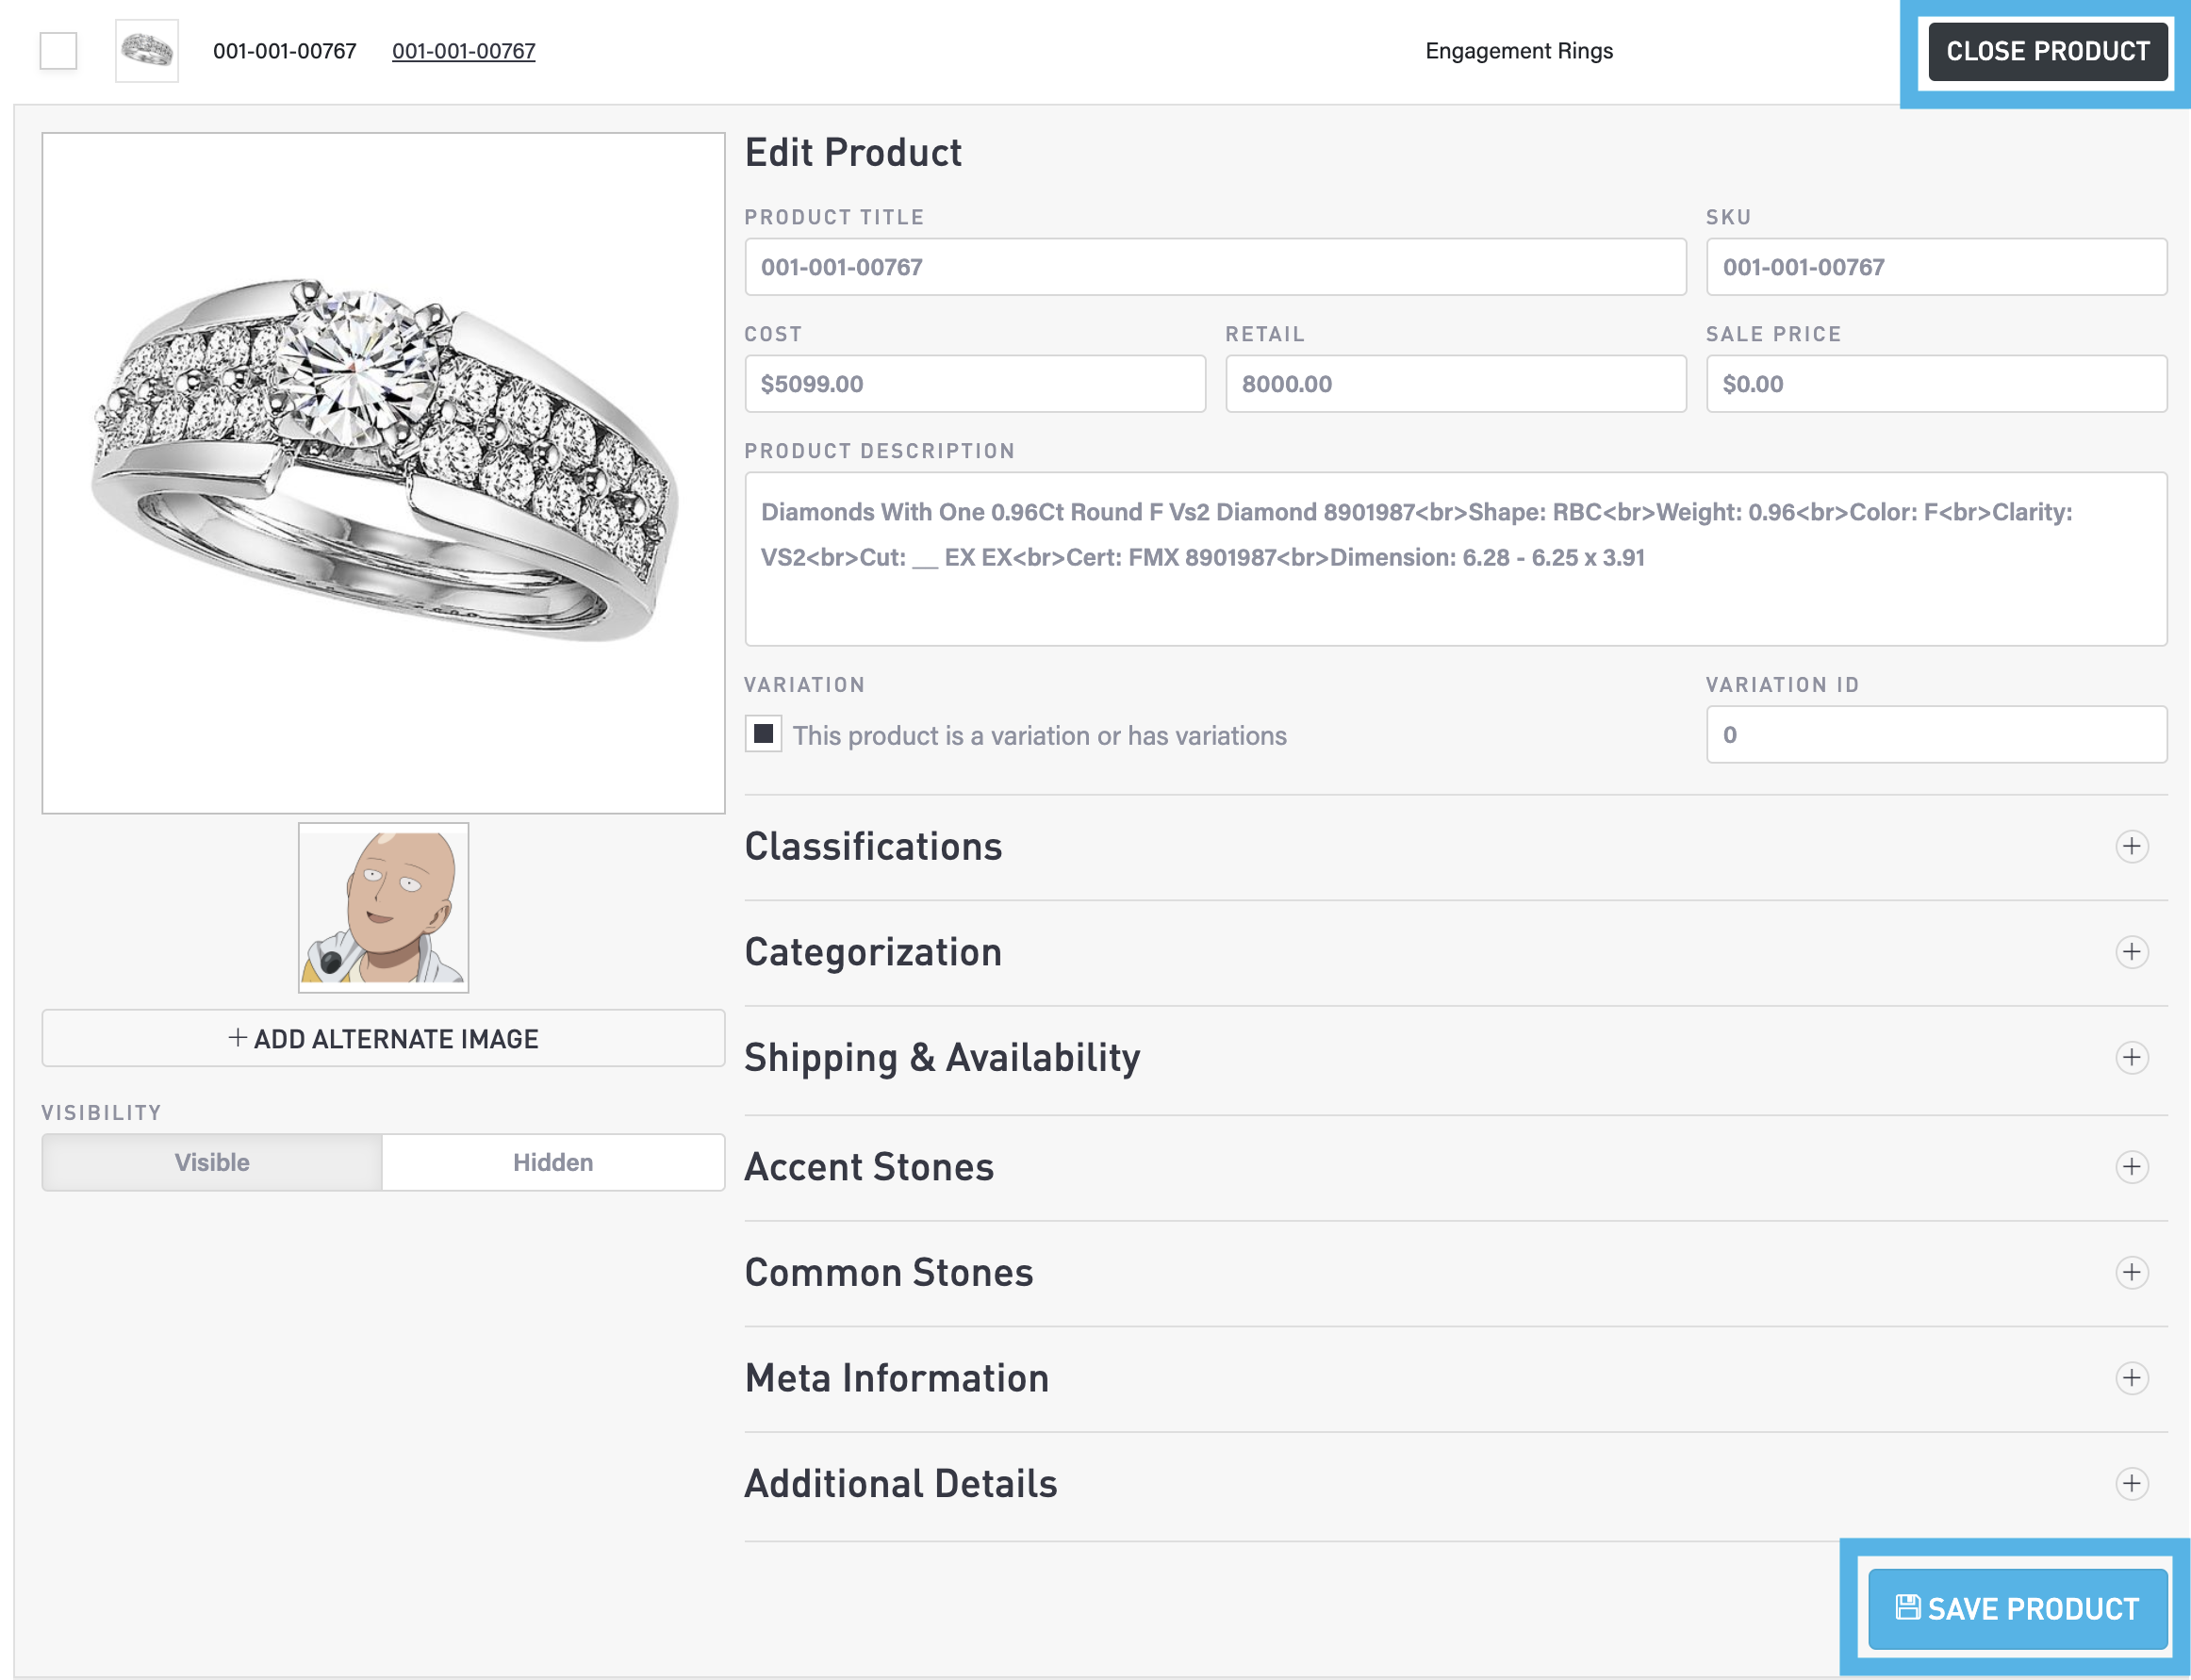2191x1680 pixels.
Task: Expand Accent Stones with plus icon
Action: (2131, 1166)
